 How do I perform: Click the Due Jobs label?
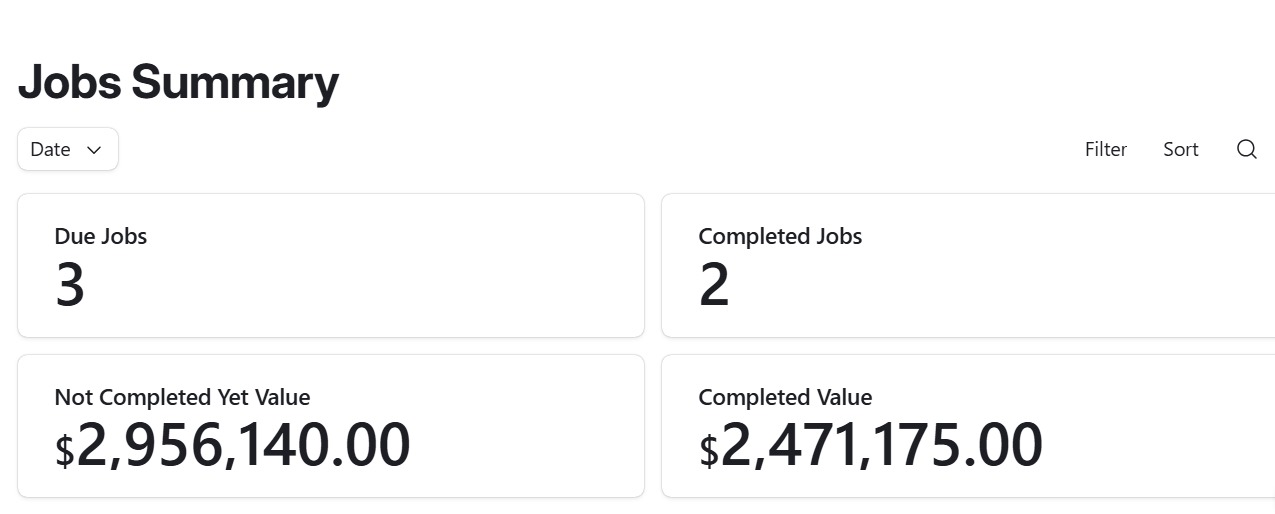click(x=101, y=236)
